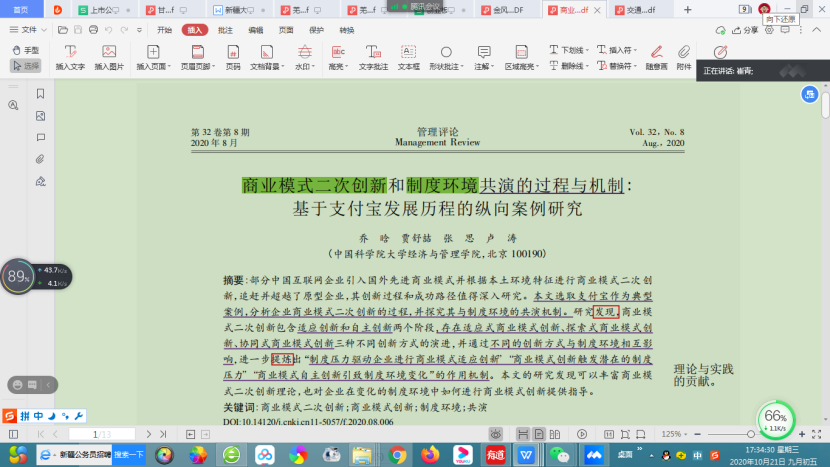The height and width of the screenshot is (467, 830).
Task: Click the Undo arrow icon
Action: pyautogui.click(x=109, y=30)
